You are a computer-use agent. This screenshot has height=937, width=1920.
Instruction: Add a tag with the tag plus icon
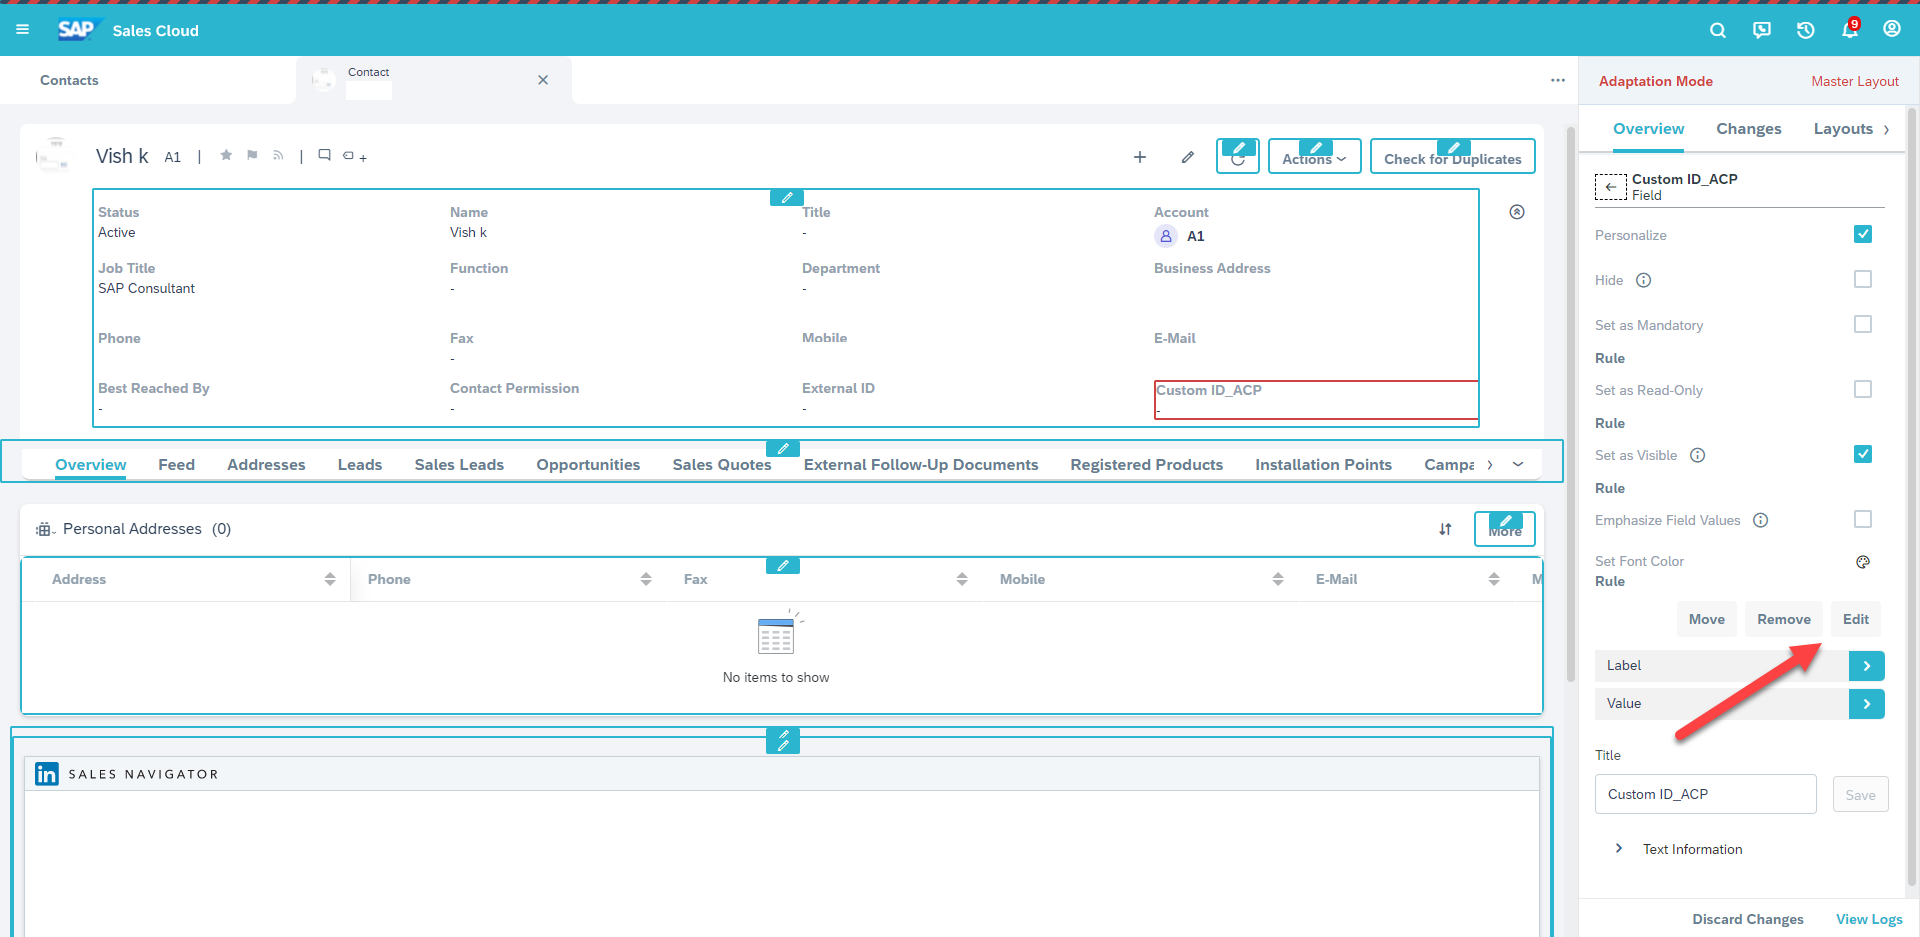[x=355, y=156]
